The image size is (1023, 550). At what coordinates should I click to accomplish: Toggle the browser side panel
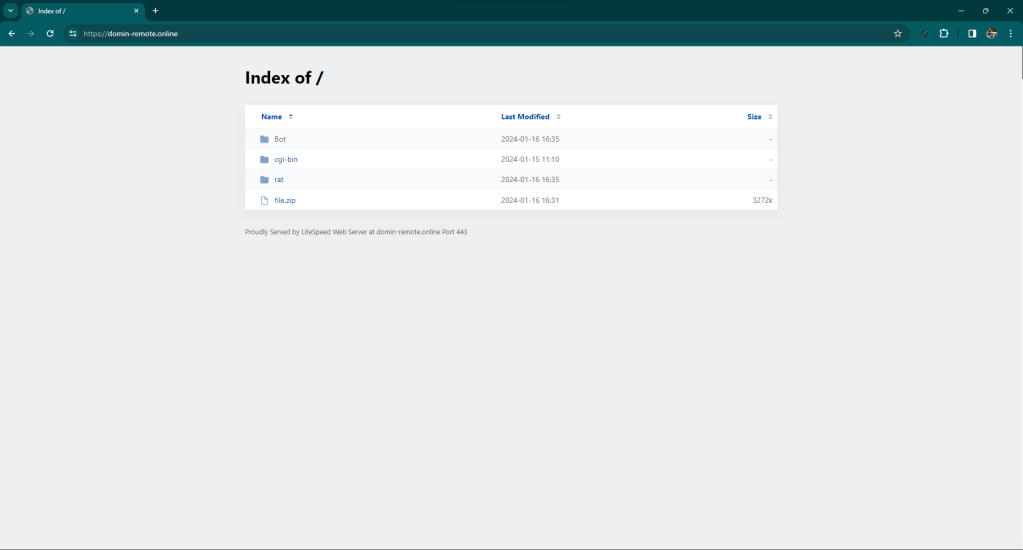click(x=971, y=33)
